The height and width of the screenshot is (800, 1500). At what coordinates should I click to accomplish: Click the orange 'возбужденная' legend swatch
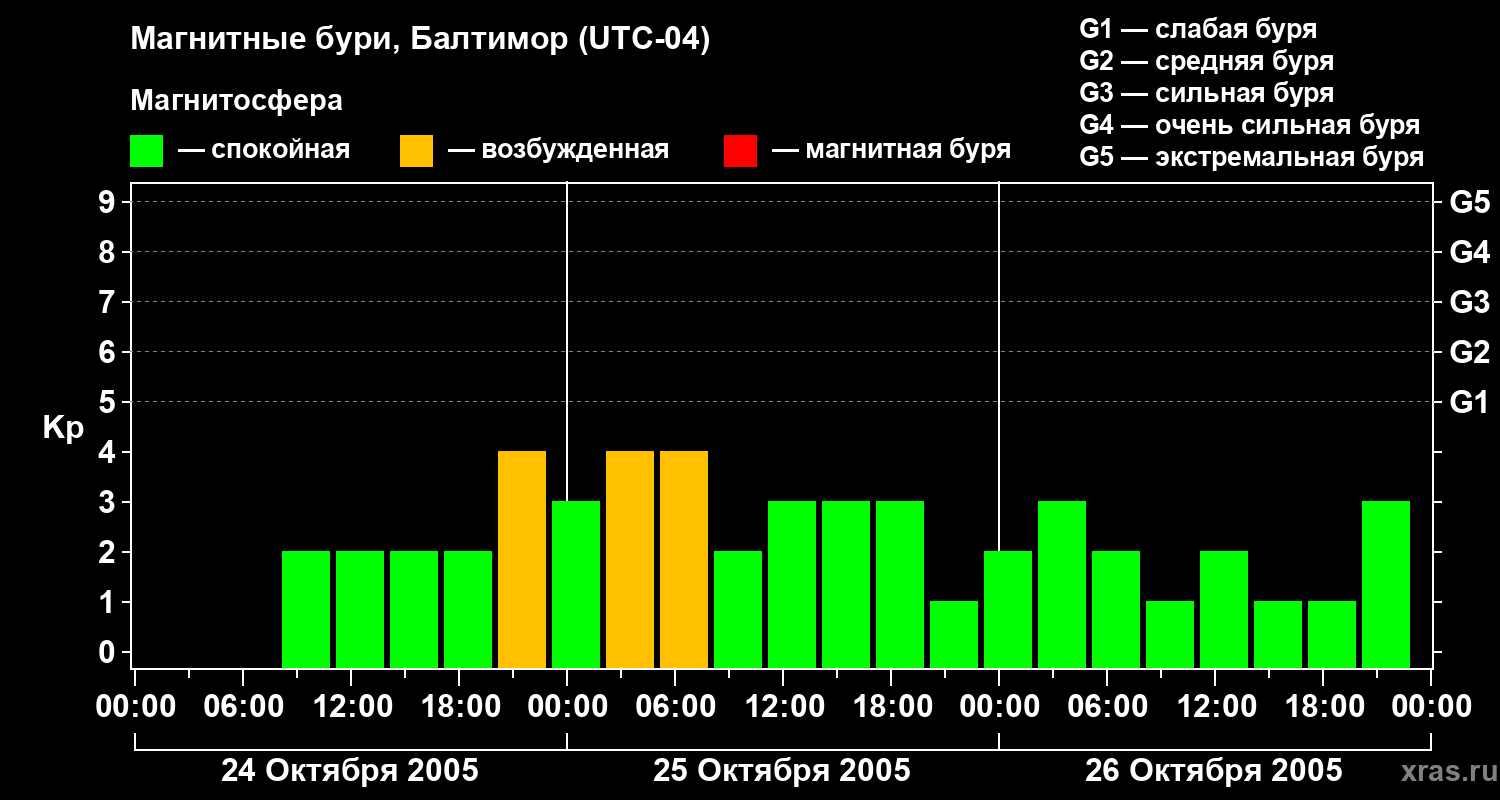tap(416, 151)
